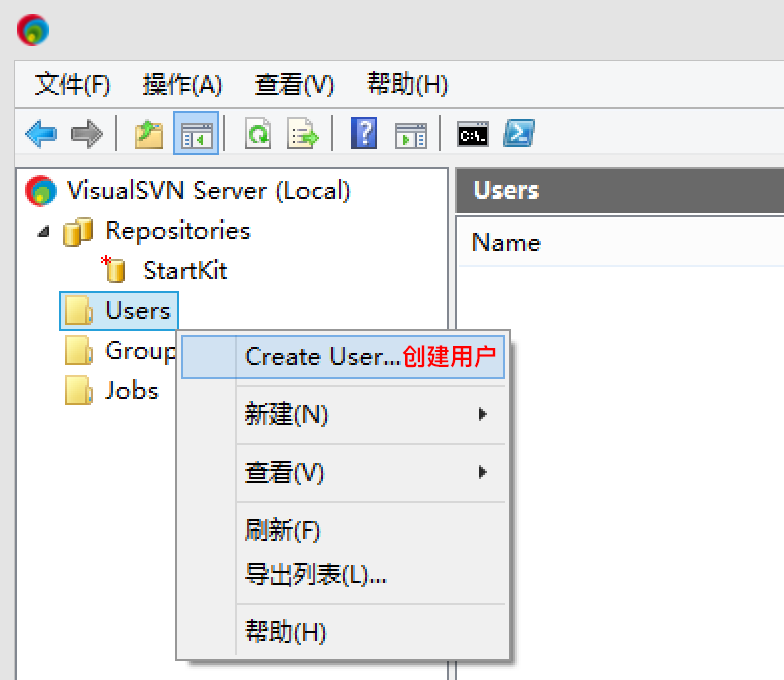Screen dimensions: 784x680
Task: Open the 文件(F) menu
Action: pyautogui.click(x=72, y=85)
